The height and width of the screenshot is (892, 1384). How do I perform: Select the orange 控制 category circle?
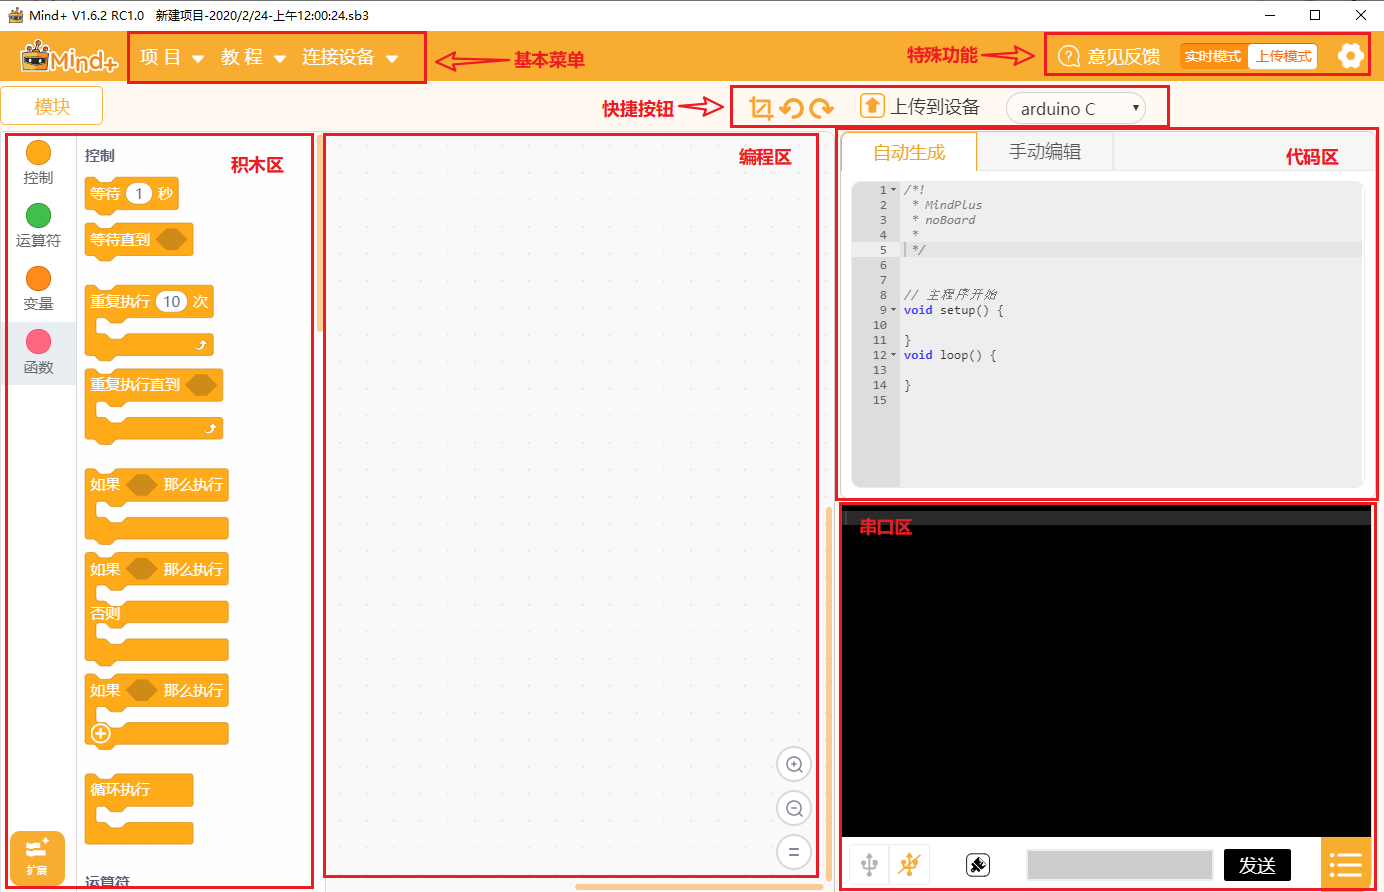point(38,152)
